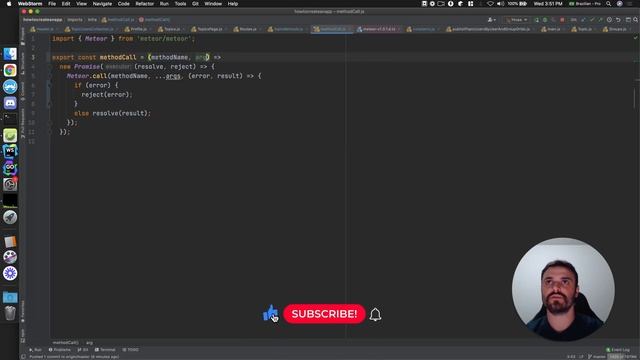Viewport: 640px width, 360px height.
Task: Switch to the Topics.js editor tab
Action: (171, 29)
